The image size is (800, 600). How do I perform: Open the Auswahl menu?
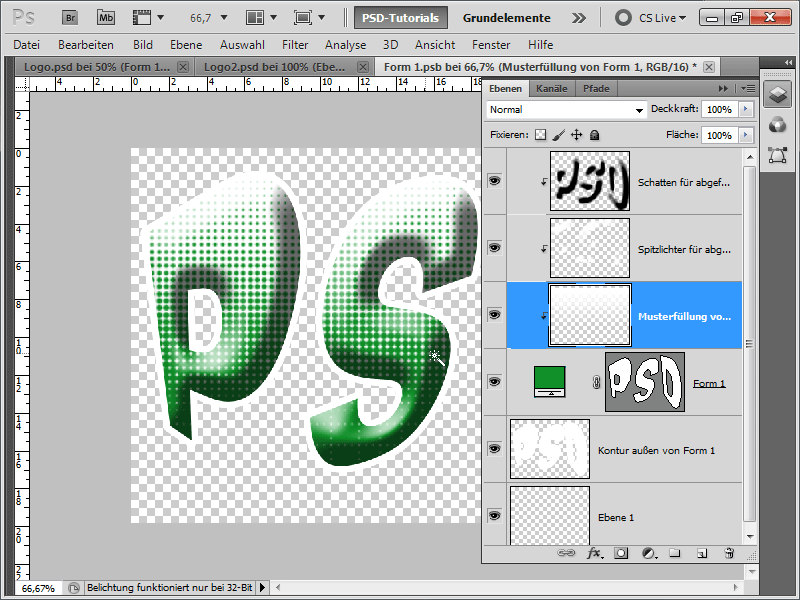point(242,45)
